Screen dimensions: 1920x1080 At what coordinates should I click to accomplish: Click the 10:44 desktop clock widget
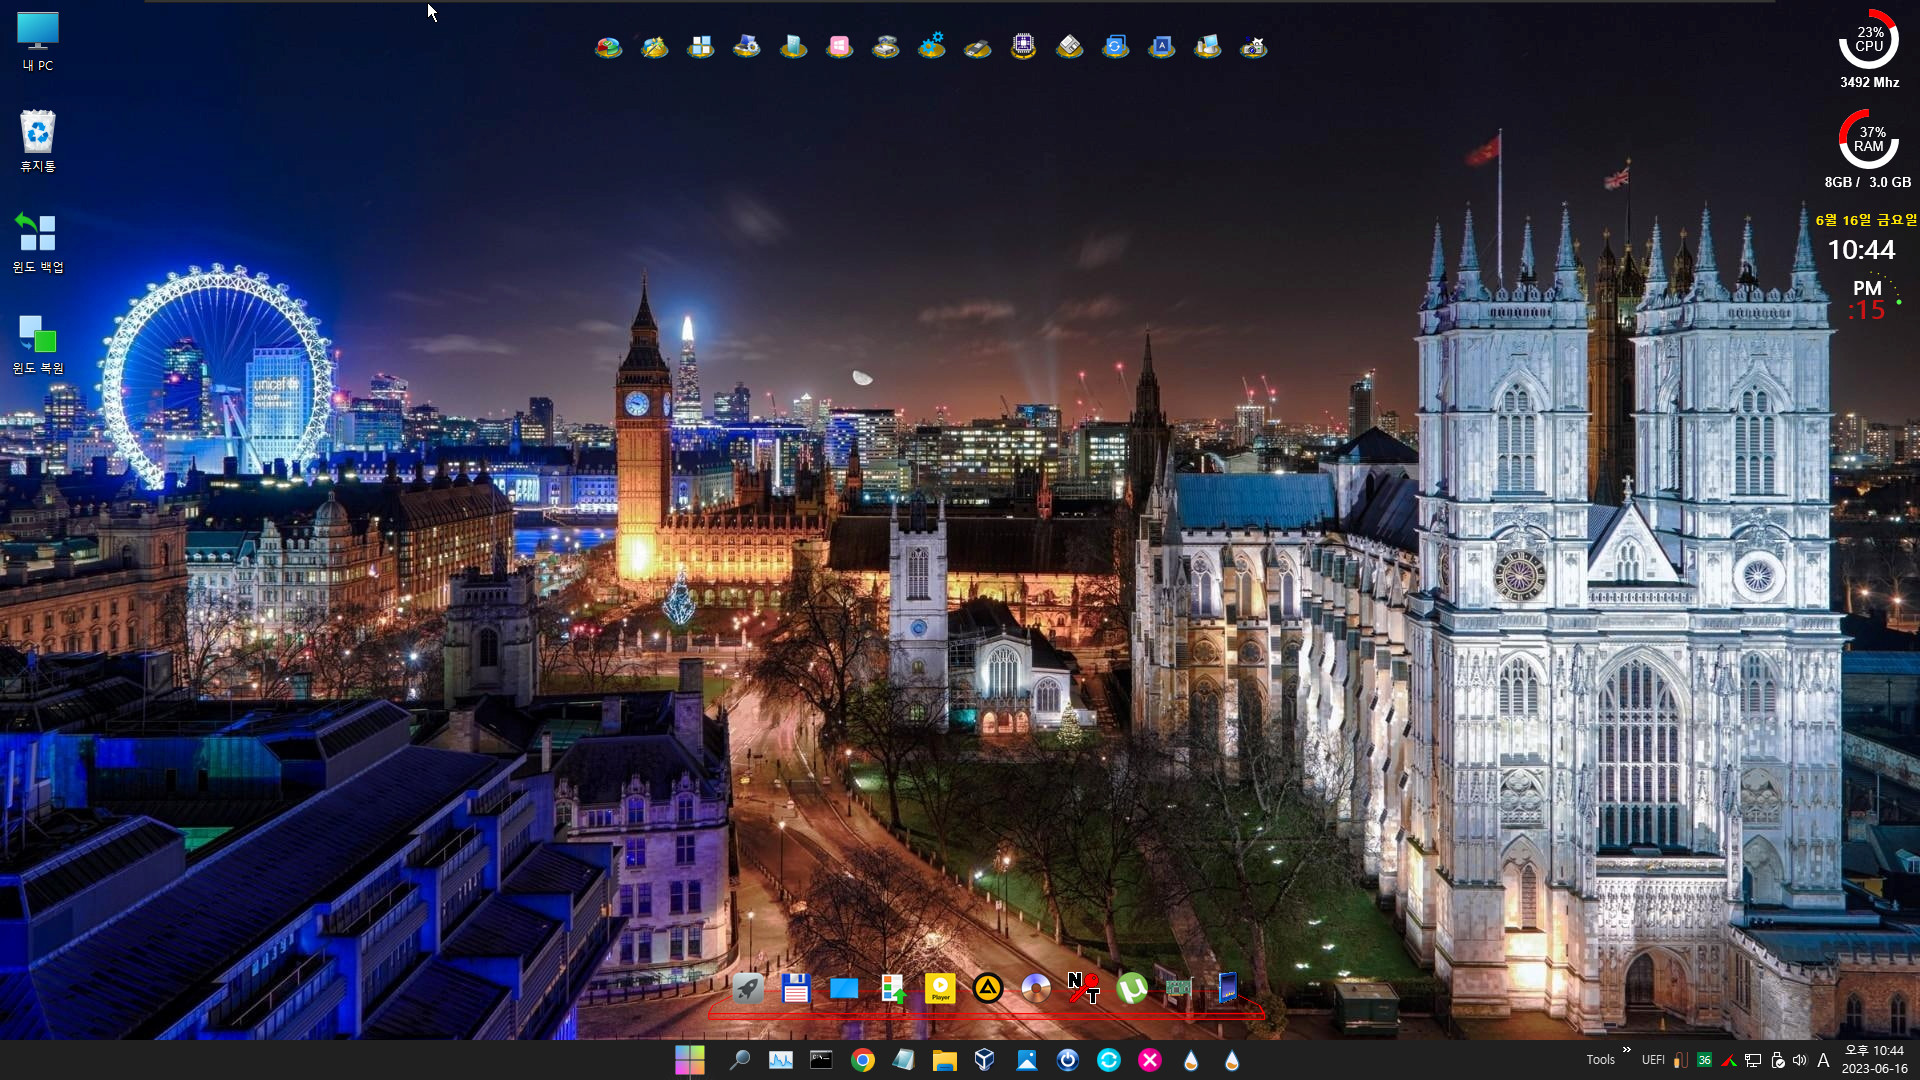tap(1861, 250)
